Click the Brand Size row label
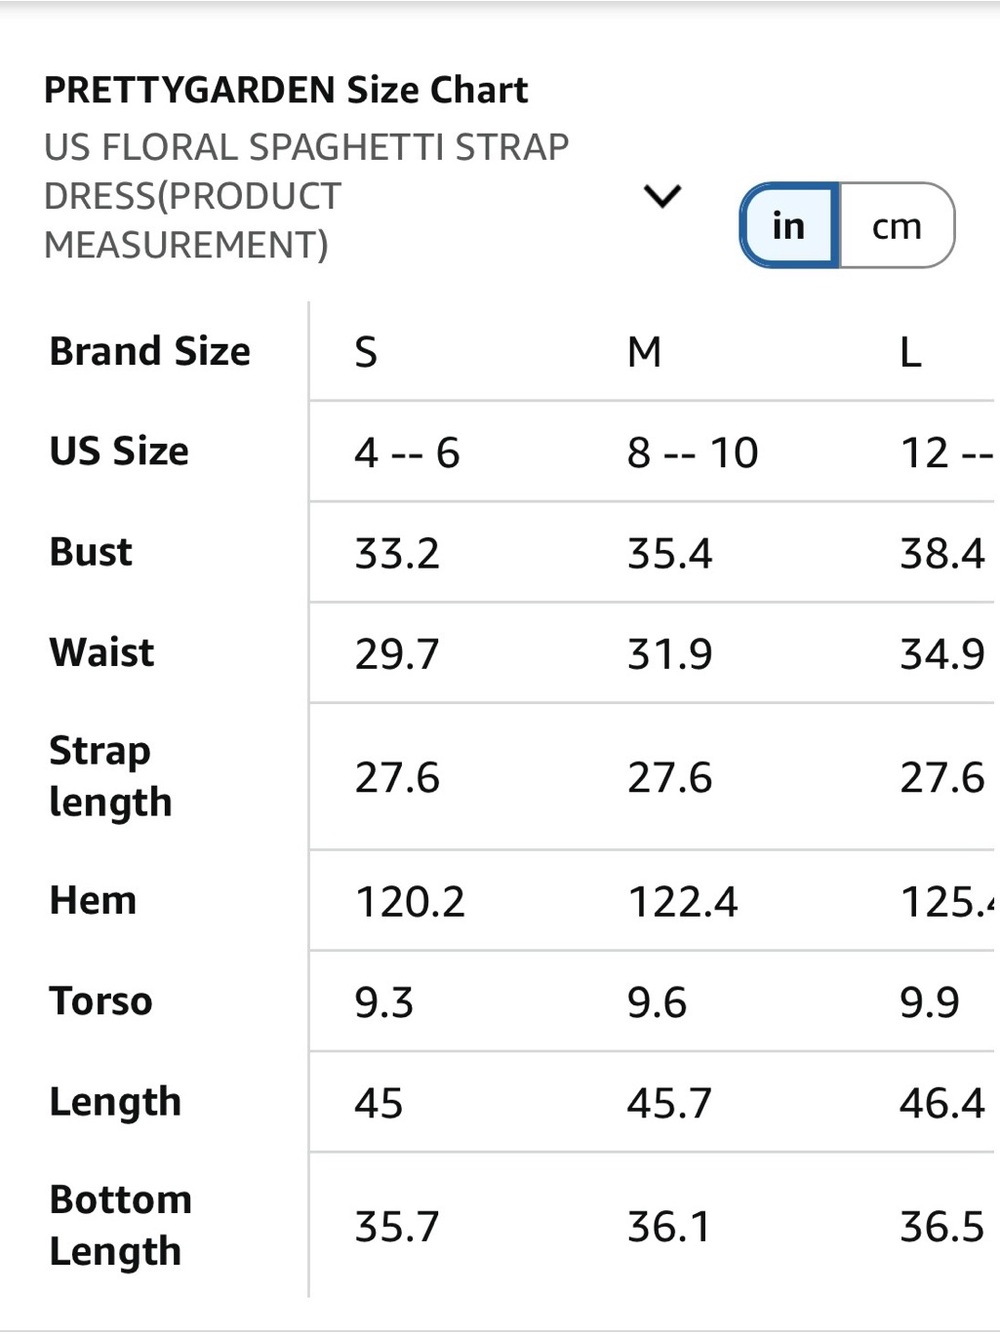 click(x=150, y=352)
